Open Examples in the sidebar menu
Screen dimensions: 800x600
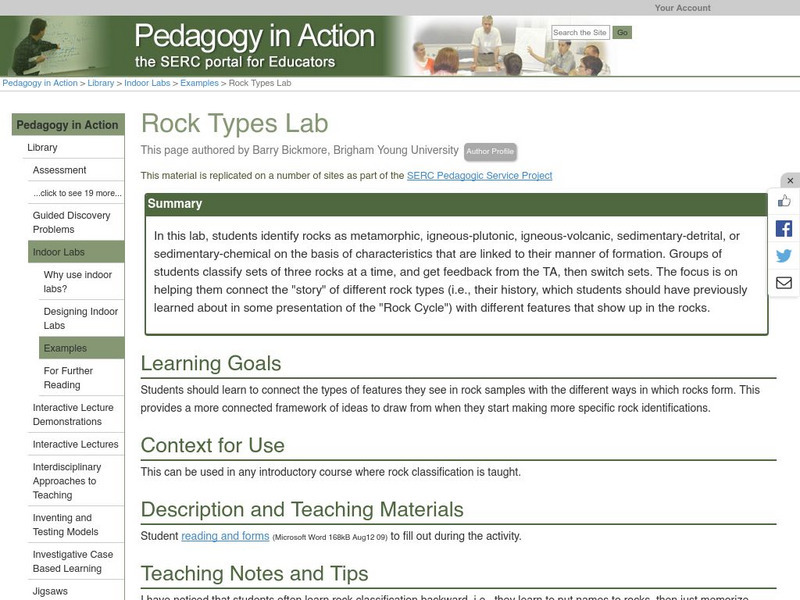65,348
